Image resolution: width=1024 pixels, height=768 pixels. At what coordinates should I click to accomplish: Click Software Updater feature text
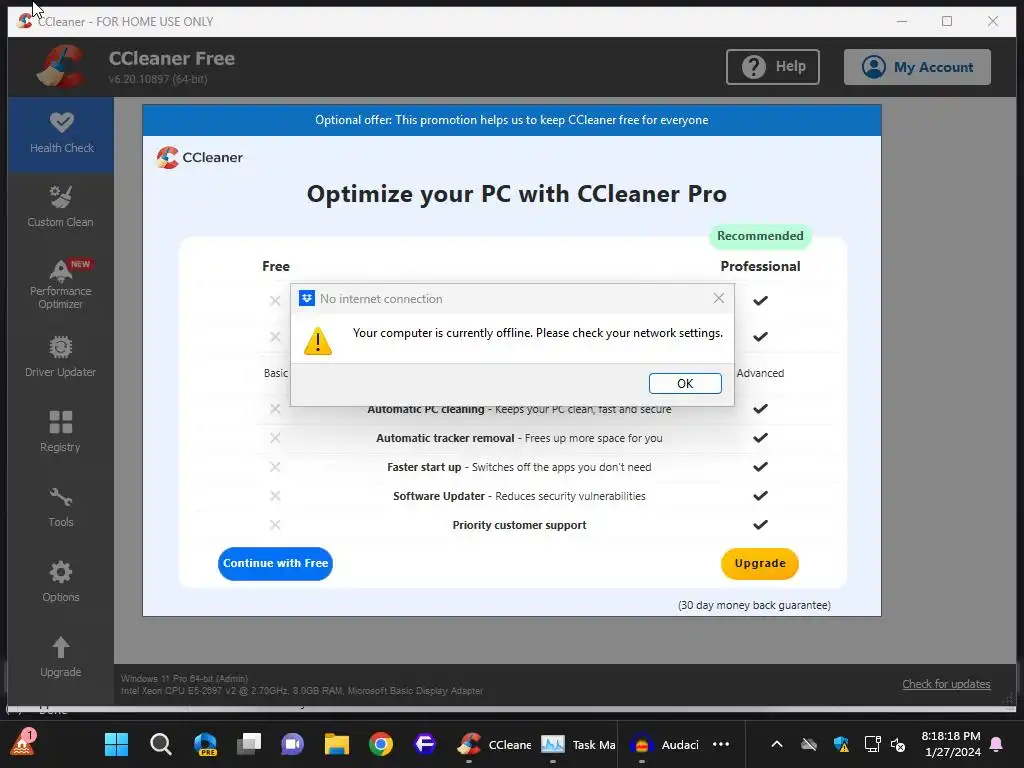pos(519,496)
